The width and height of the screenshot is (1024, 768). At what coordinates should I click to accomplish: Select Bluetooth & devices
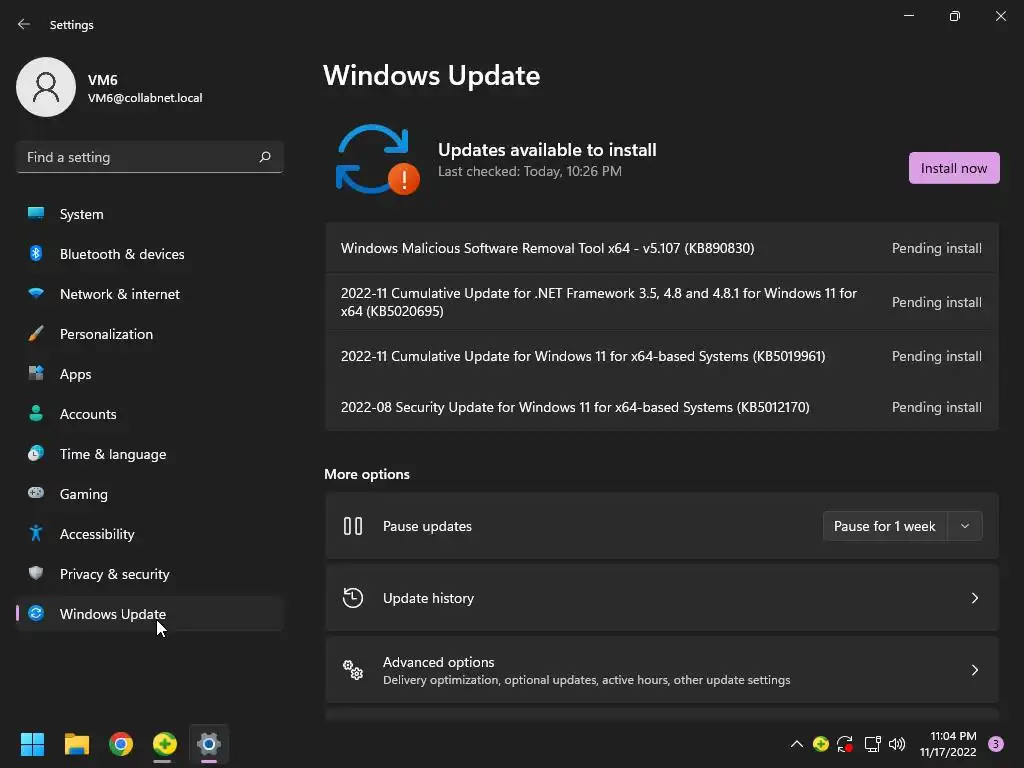point(150,254)
